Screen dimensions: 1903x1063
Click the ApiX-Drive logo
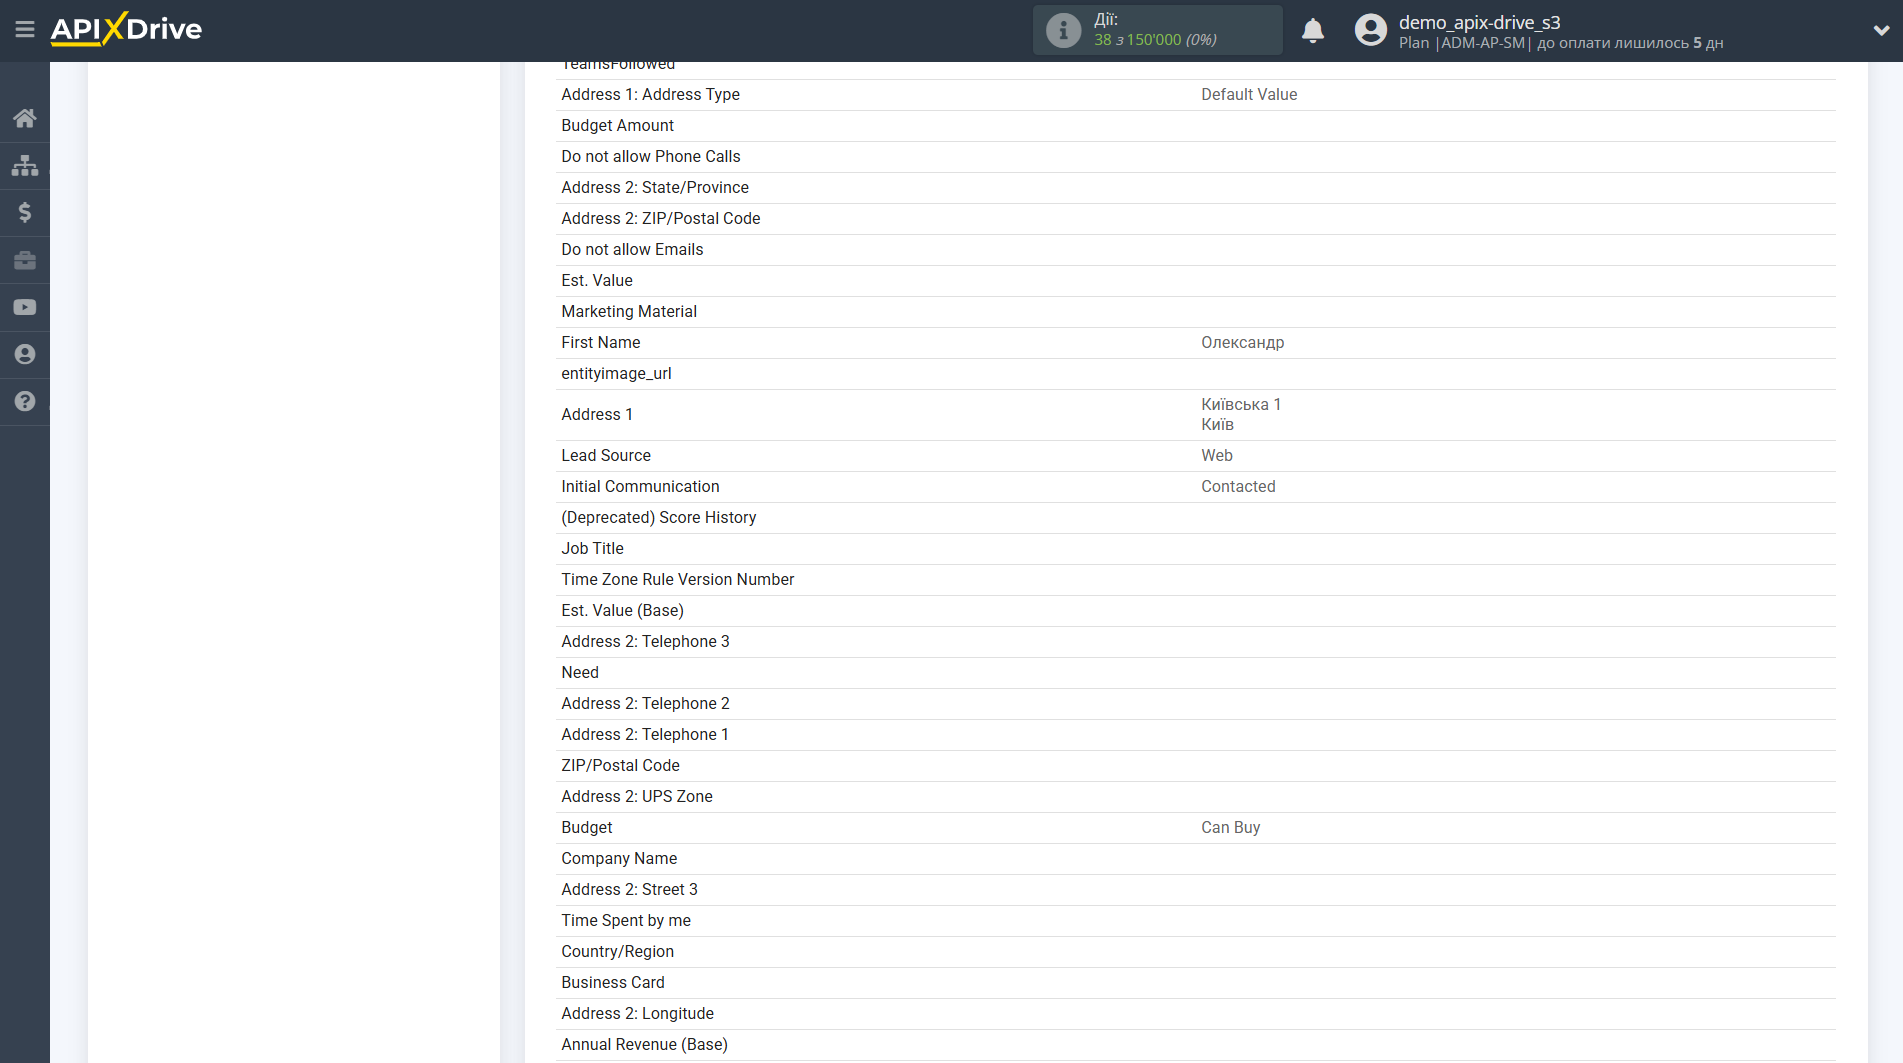pyautogui.click(x=126, y=29)
